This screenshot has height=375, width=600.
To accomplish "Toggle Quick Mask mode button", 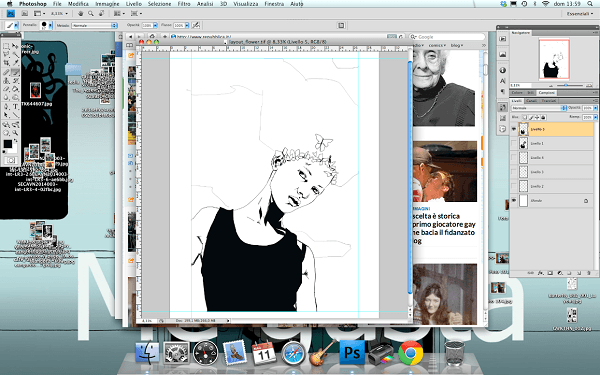I will point(10,160).
